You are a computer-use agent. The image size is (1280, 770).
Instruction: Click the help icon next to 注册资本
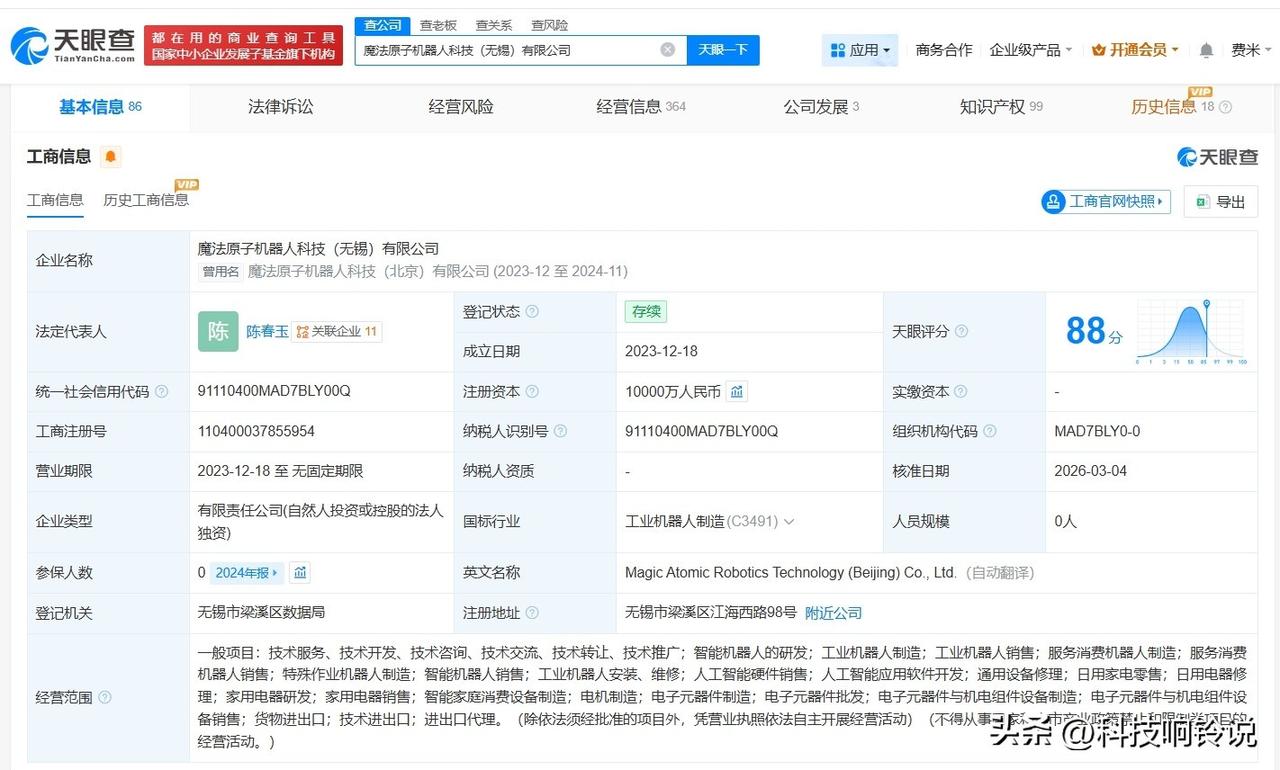tap(532, 392)
